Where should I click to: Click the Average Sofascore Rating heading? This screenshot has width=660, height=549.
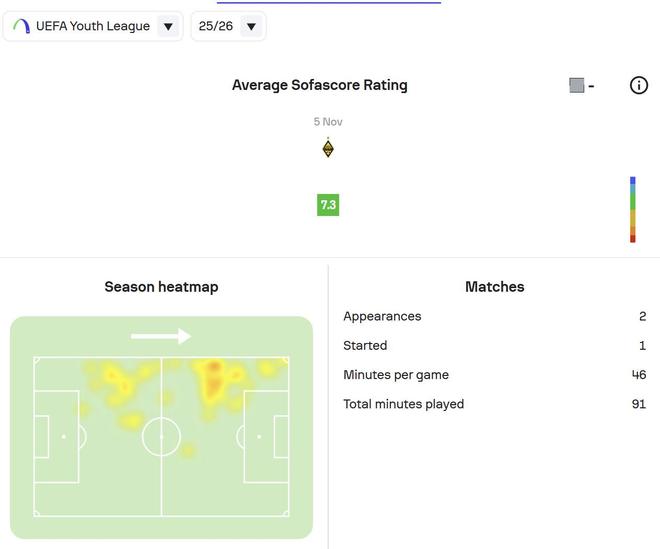coord(320,85)
